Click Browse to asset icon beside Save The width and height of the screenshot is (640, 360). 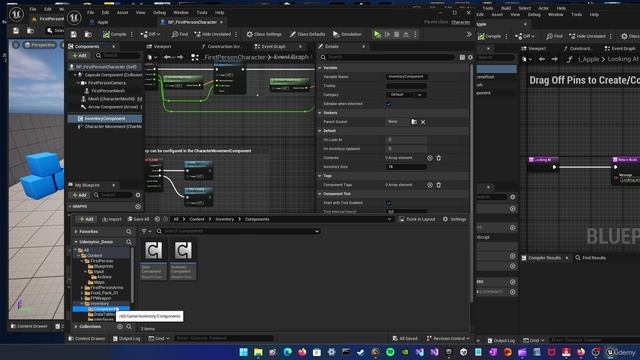pos(88,34)
